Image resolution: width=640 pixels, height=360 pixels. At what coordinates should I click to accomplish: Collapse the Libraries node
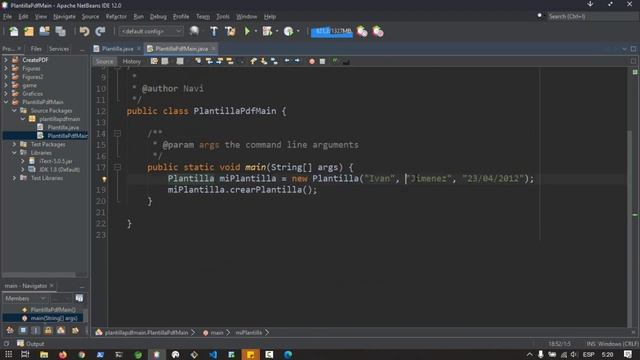point(14,153)
